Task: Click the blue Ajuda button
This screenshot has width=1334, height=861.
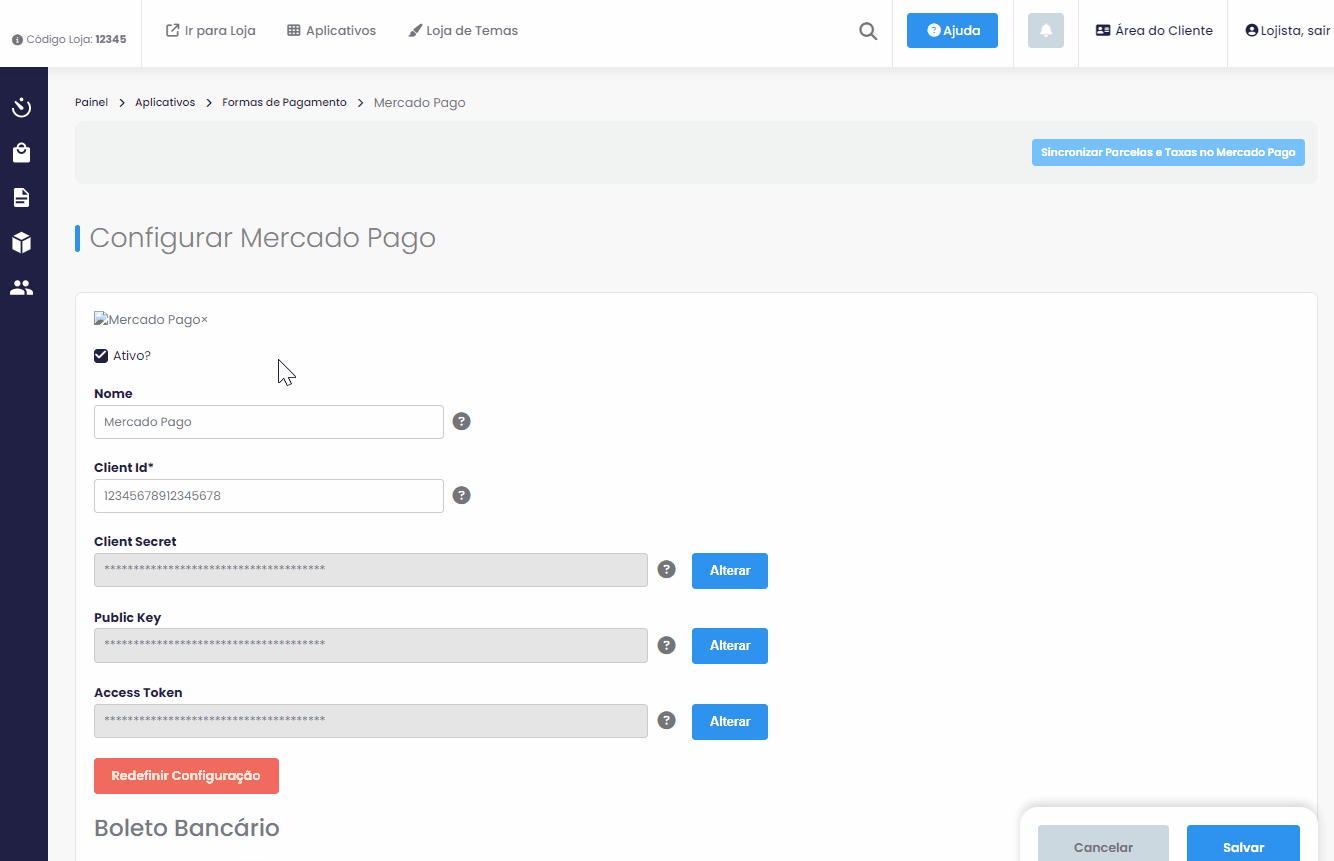Action: click(x=952, y=30)
